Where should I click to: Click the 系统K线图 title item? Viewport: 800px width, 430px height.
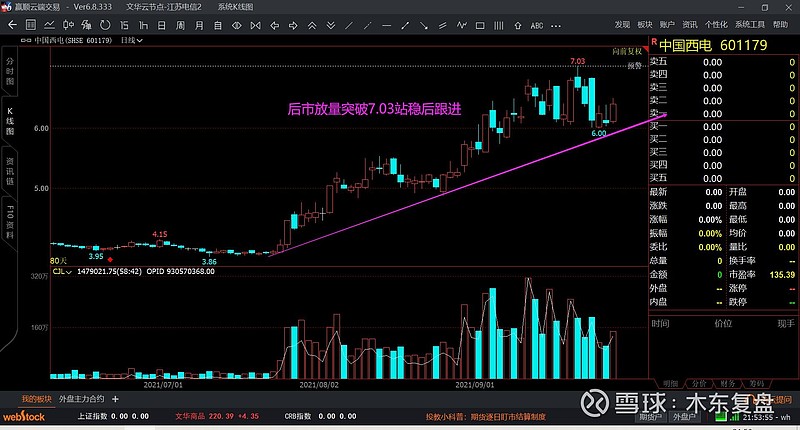coord(235,7)
